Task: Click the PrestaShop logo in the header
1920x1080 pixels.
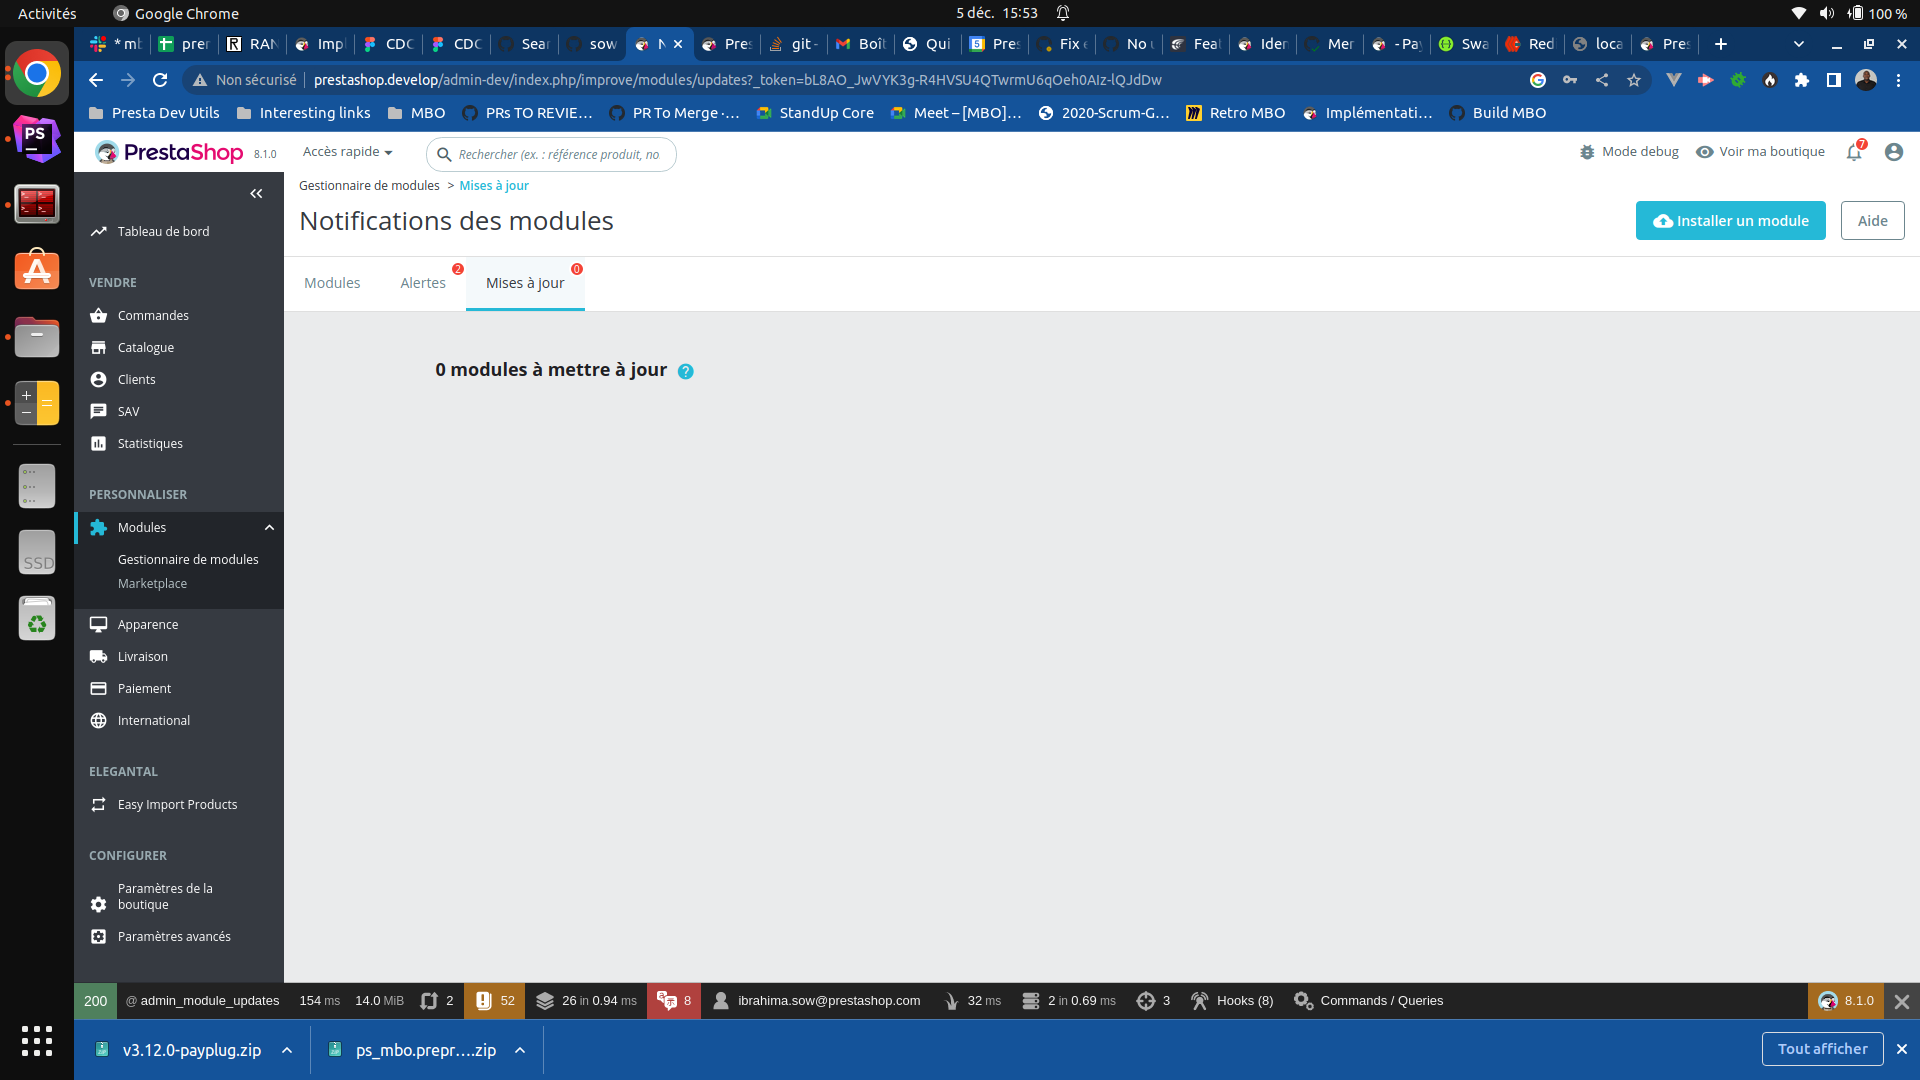Action: 168,152
